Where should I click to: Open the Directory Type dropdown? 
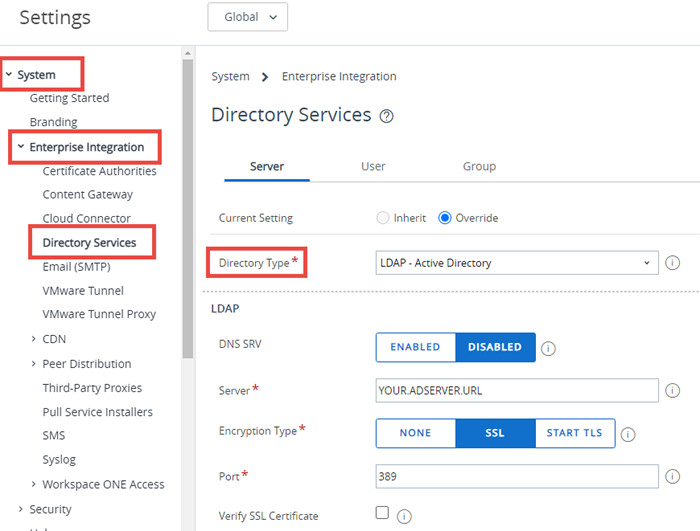pyautogui.click(x=517, y=263)
